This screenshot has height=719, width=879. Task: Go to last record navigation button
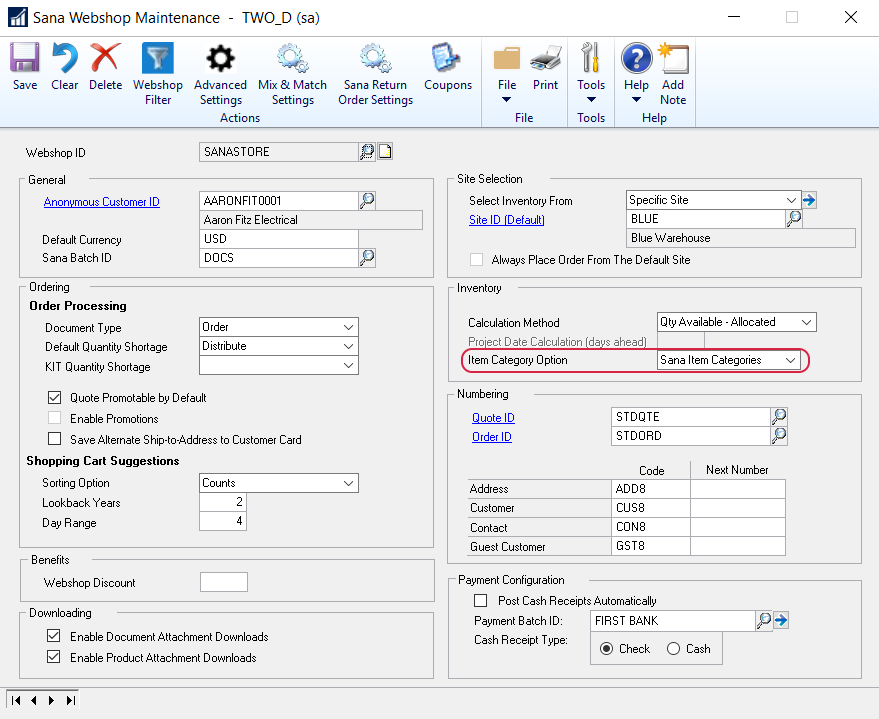pos(71,700)
